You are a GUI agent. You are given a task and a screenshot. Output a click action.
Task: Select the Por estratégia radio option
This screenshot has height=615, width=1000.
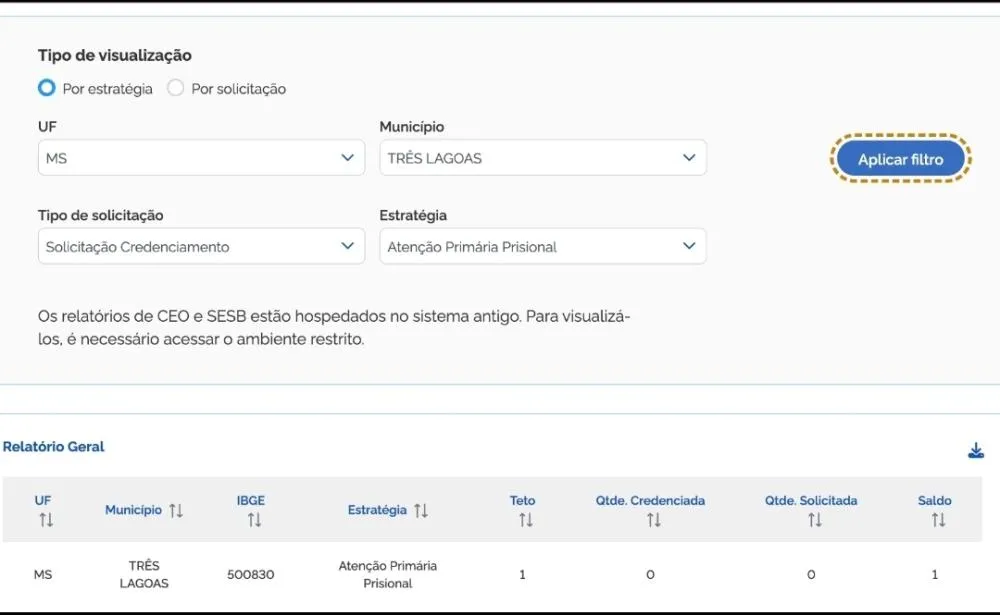pos(46,88)
